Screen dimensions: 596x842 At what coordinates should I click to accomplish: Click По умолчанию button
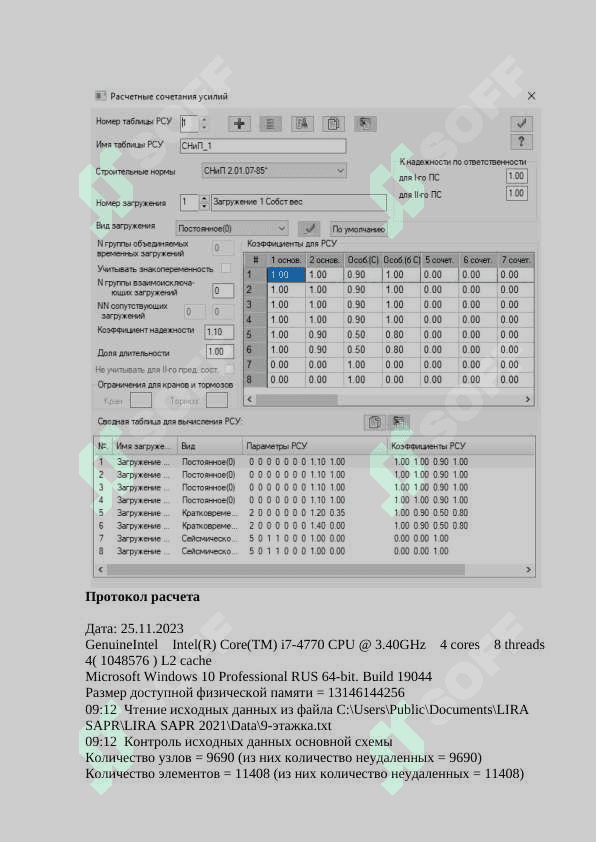click(x=358, y=229)
